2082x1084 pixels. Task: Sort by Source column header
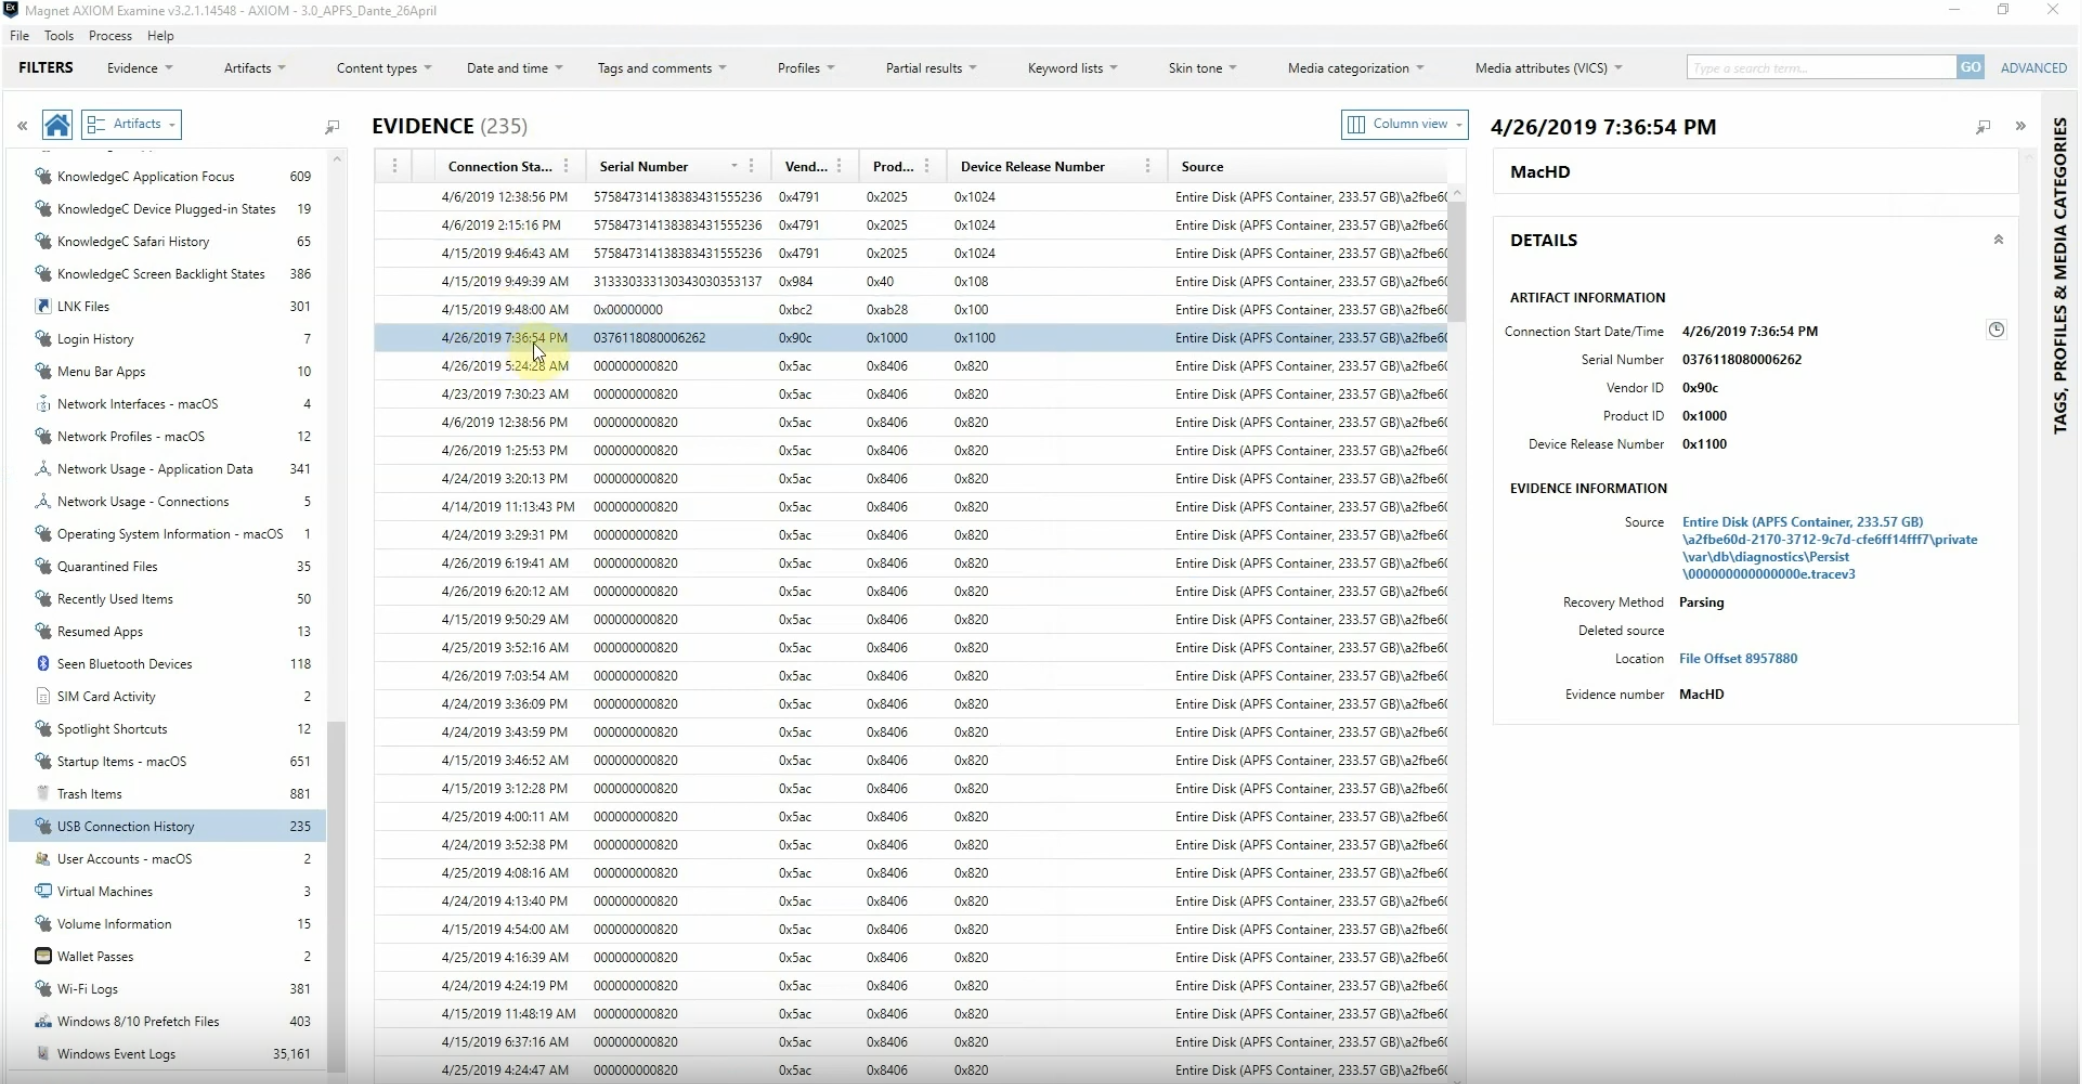click(x=1202, y=166)
